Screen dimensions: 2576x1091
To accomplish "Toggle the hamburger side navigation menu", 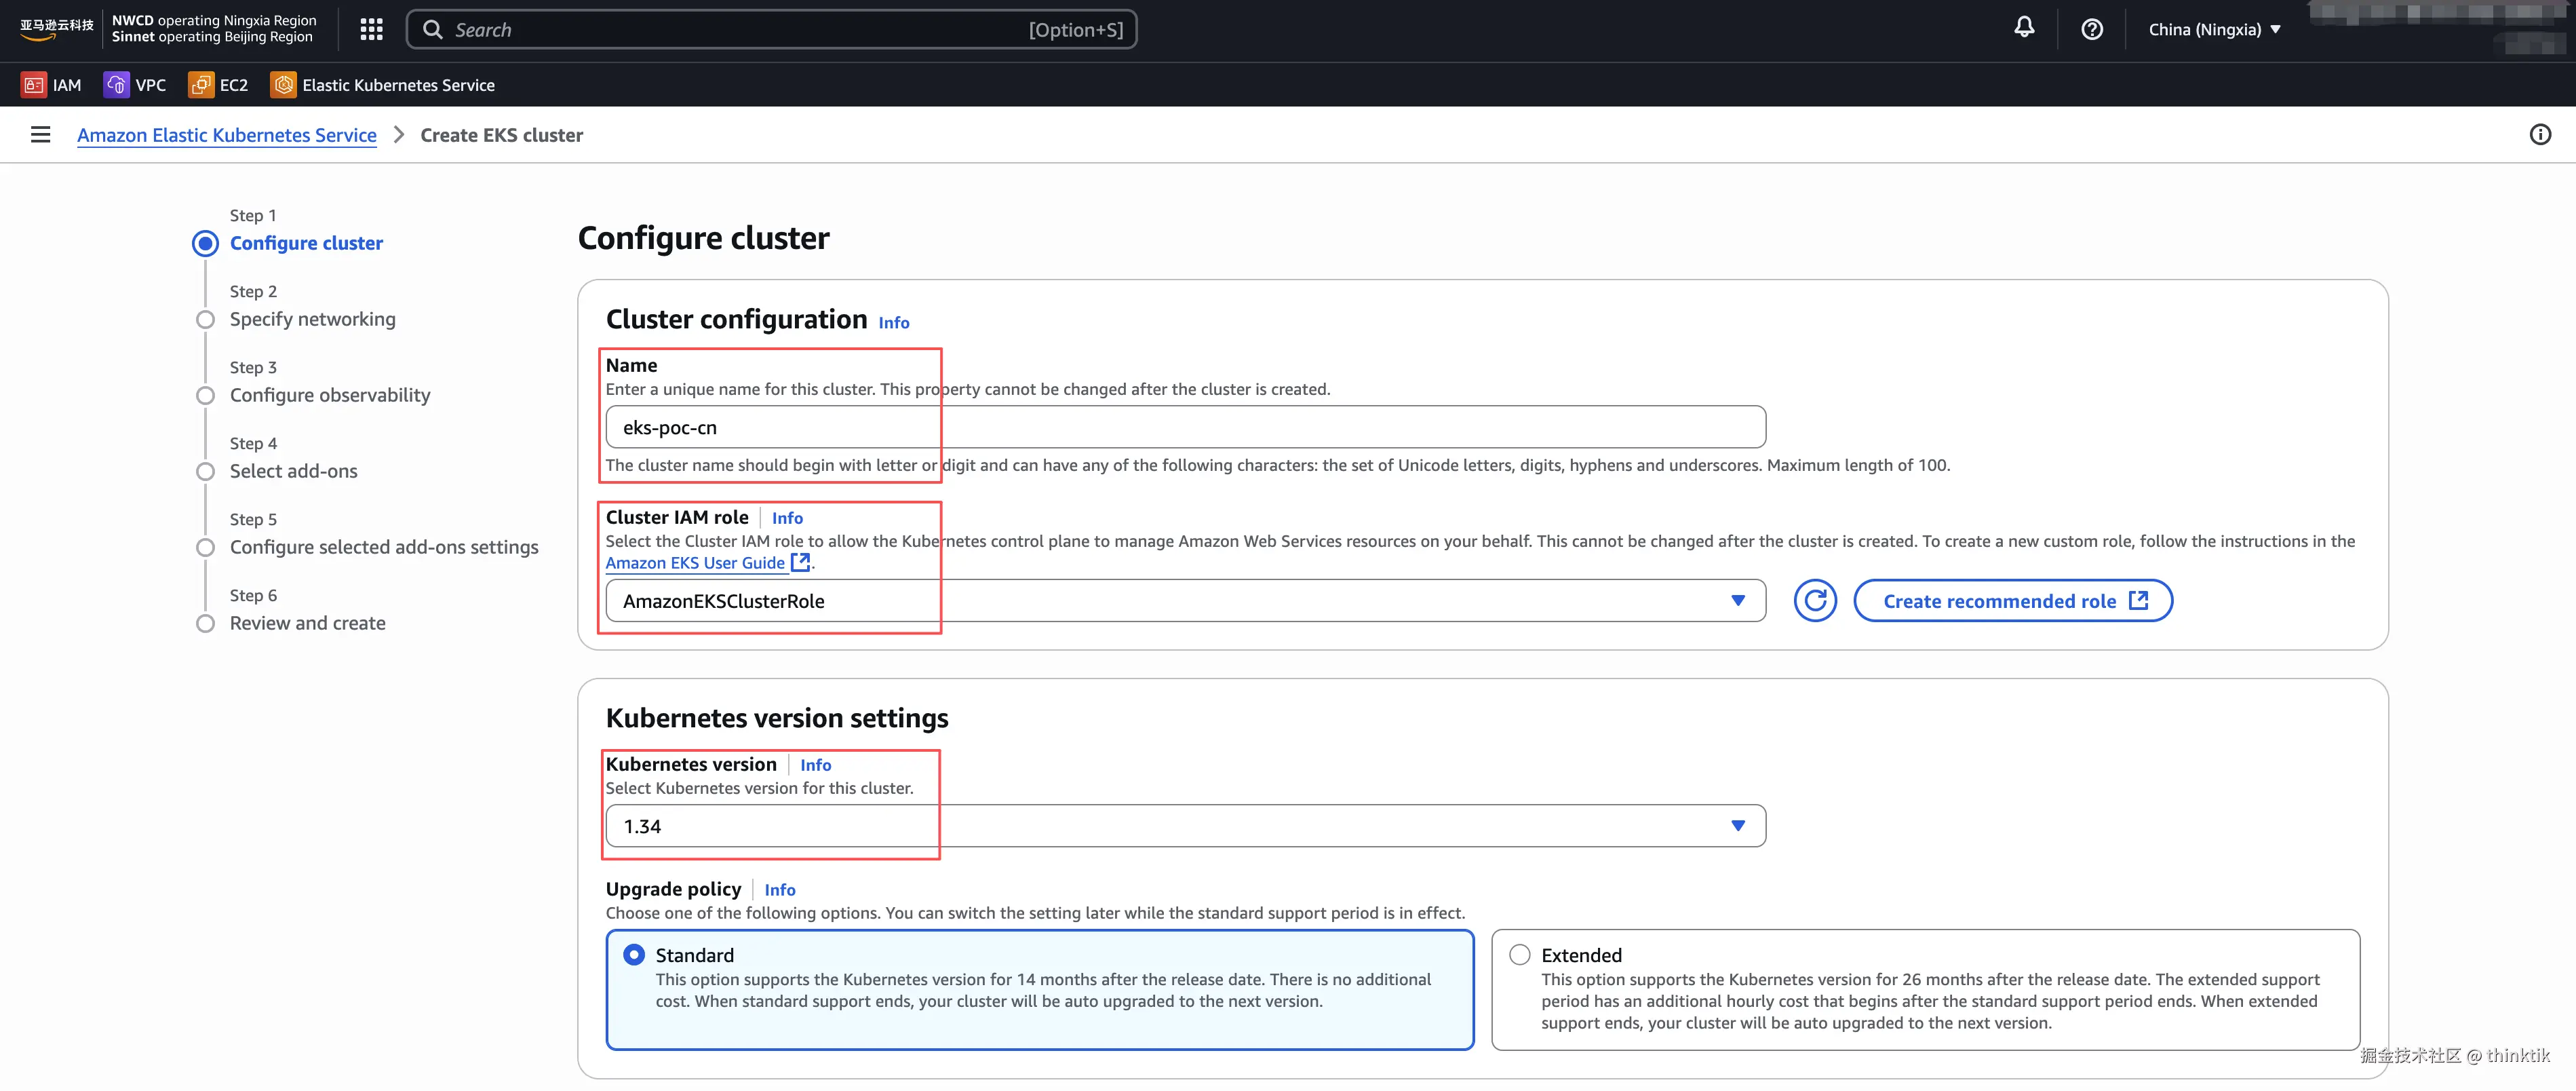I will pos(40,135).
